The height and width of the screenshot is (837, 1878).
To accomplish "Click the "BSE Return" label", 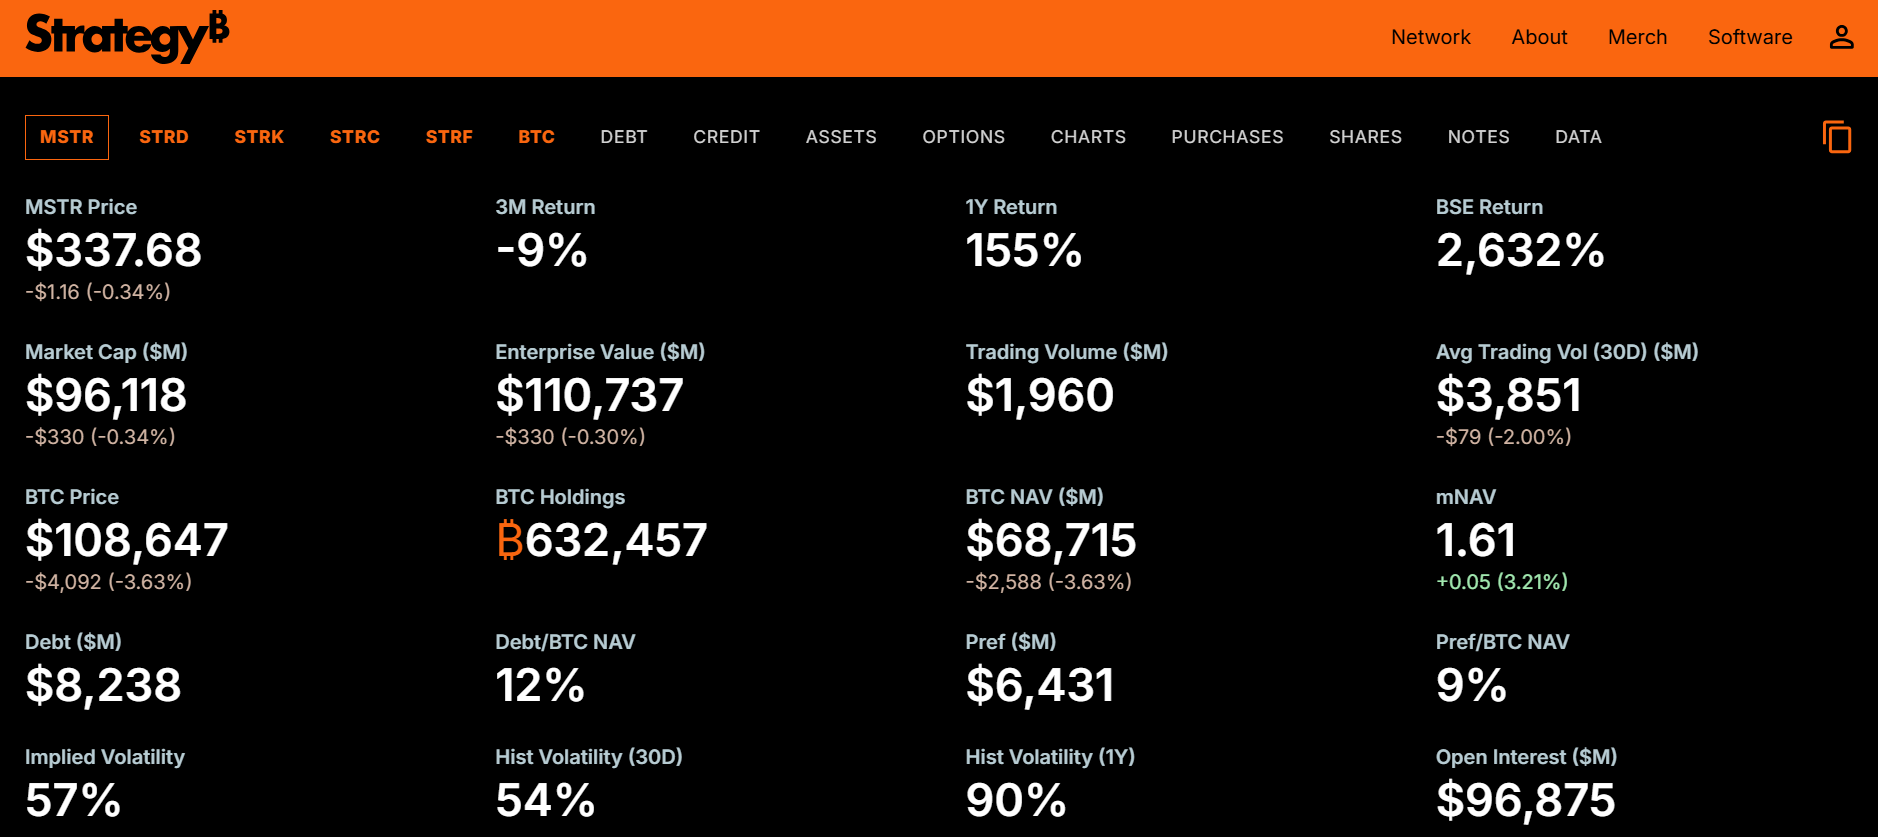I will coord(1489,207).
